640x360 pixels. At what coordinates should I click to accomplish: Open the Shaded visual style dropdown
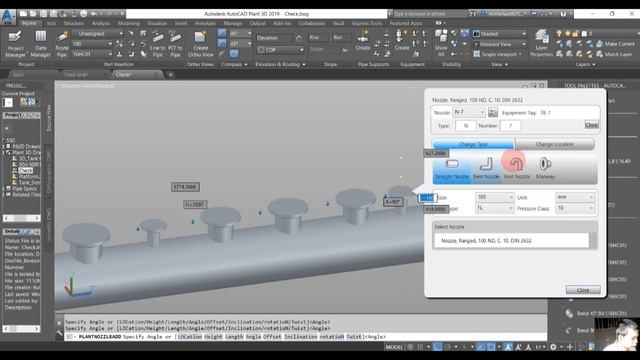[x=500, y=33]
